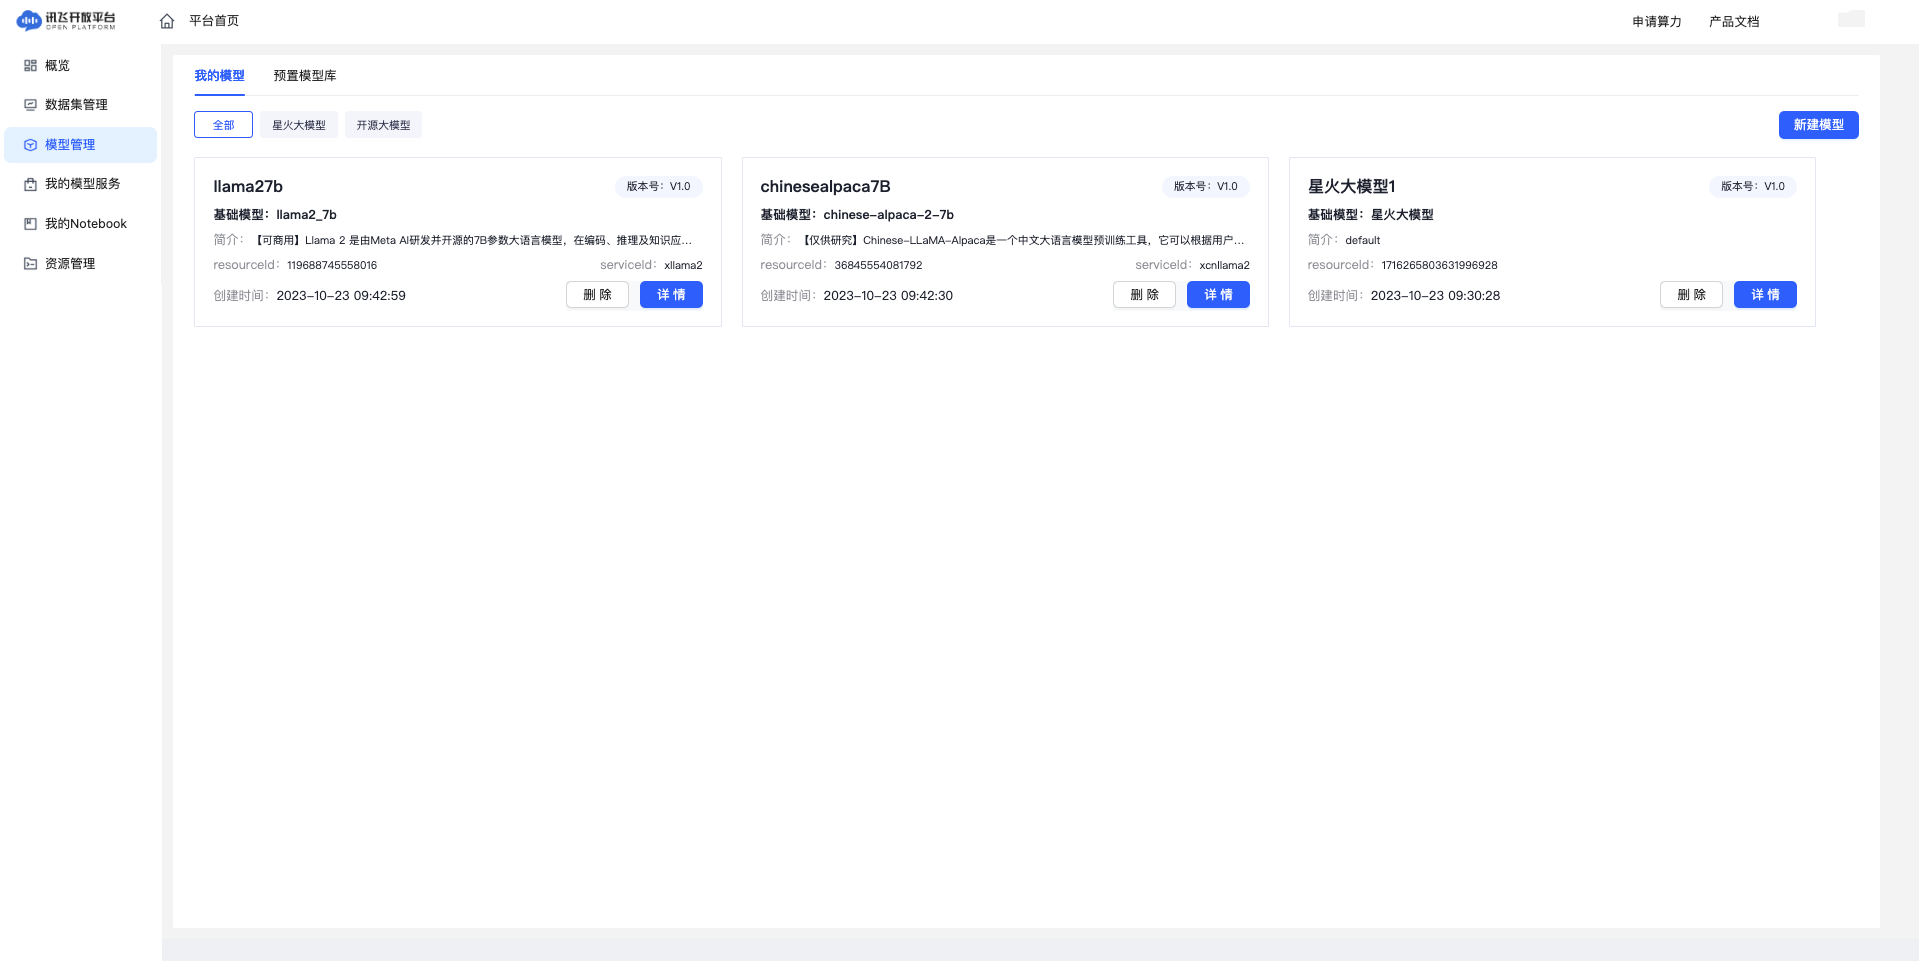The height and width of the screenshot is (961, 1919).
Task: Click the 我的Notebook sidebar icon
Action: pos(30,224)
